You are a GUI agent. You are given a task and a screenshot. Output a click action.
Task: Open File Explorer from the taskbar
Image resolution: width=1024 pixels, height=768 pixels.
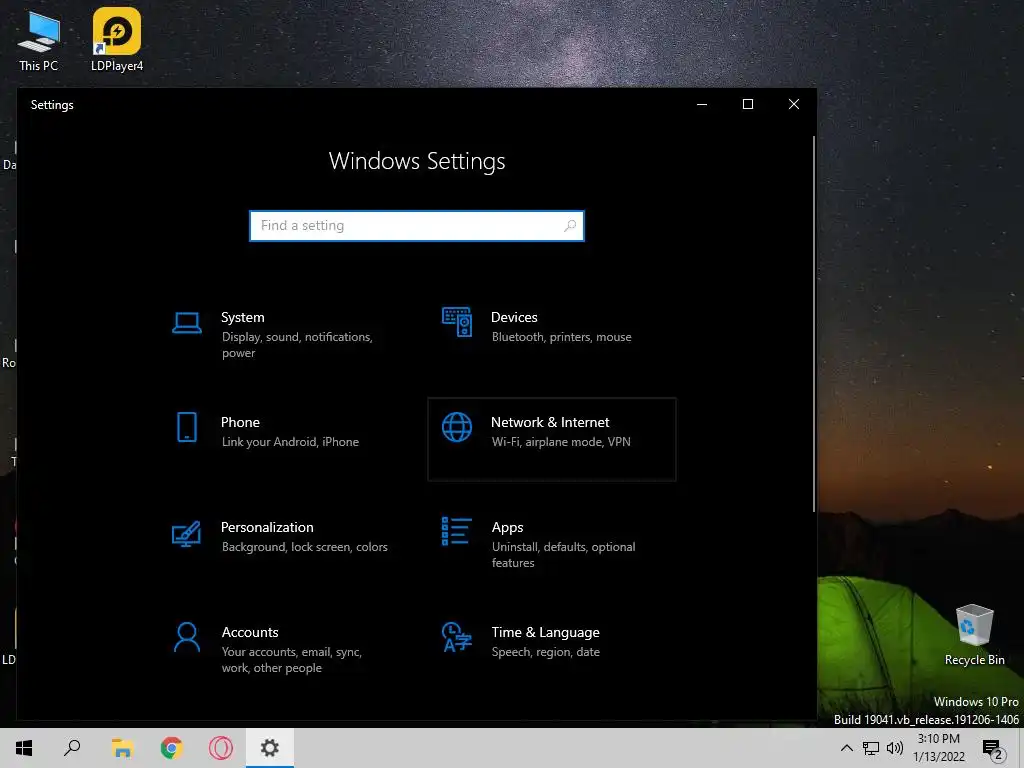[122, 748]
